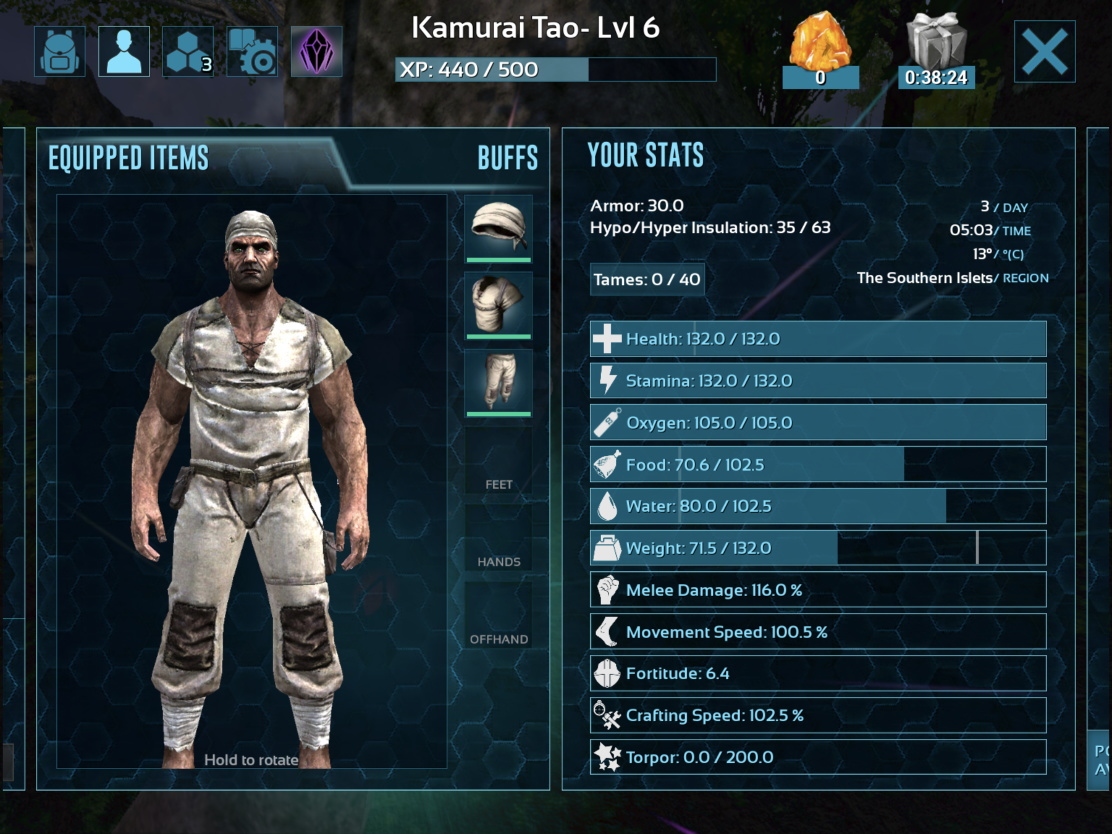
Task: Tap the Melee Damage stat row
Action: 818,590
